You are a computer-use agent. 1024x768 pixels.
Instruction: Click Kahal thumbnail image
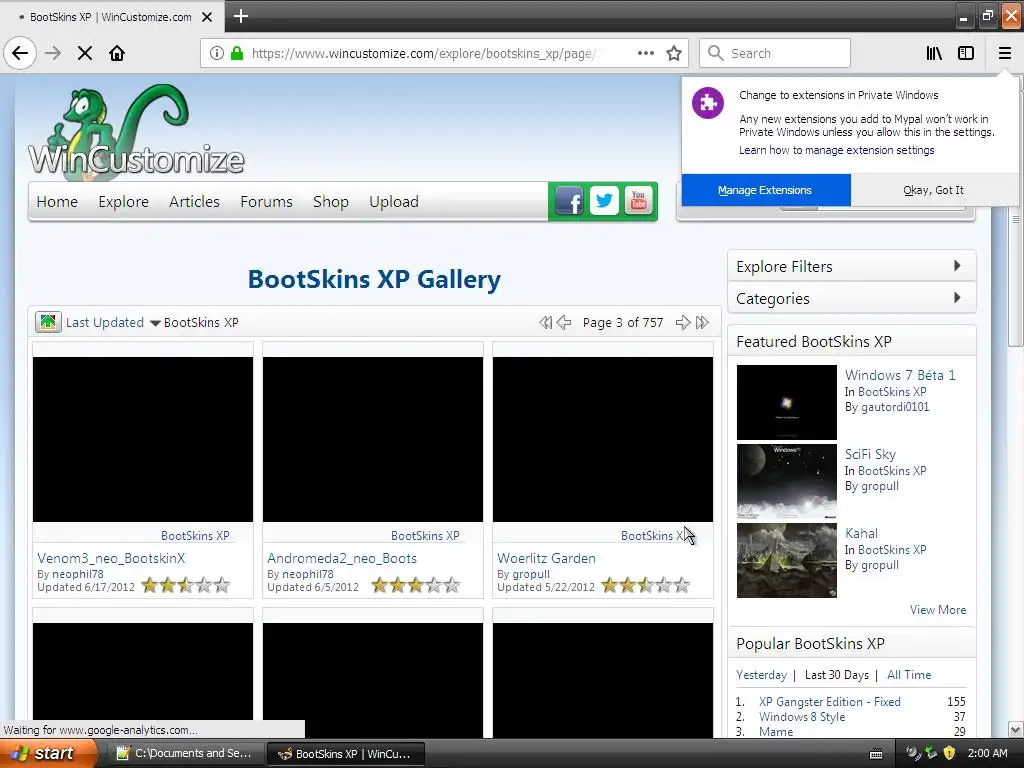[786, 560]
